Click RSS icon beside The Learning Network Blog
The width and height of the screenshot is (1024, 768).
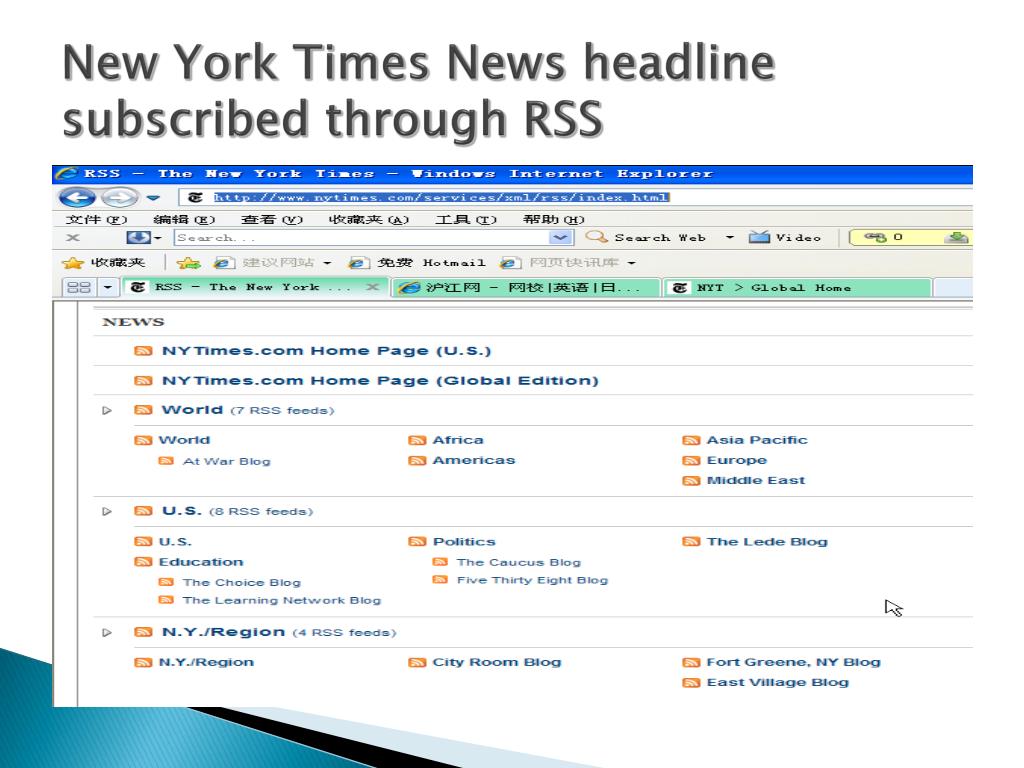tap(167, 600)
